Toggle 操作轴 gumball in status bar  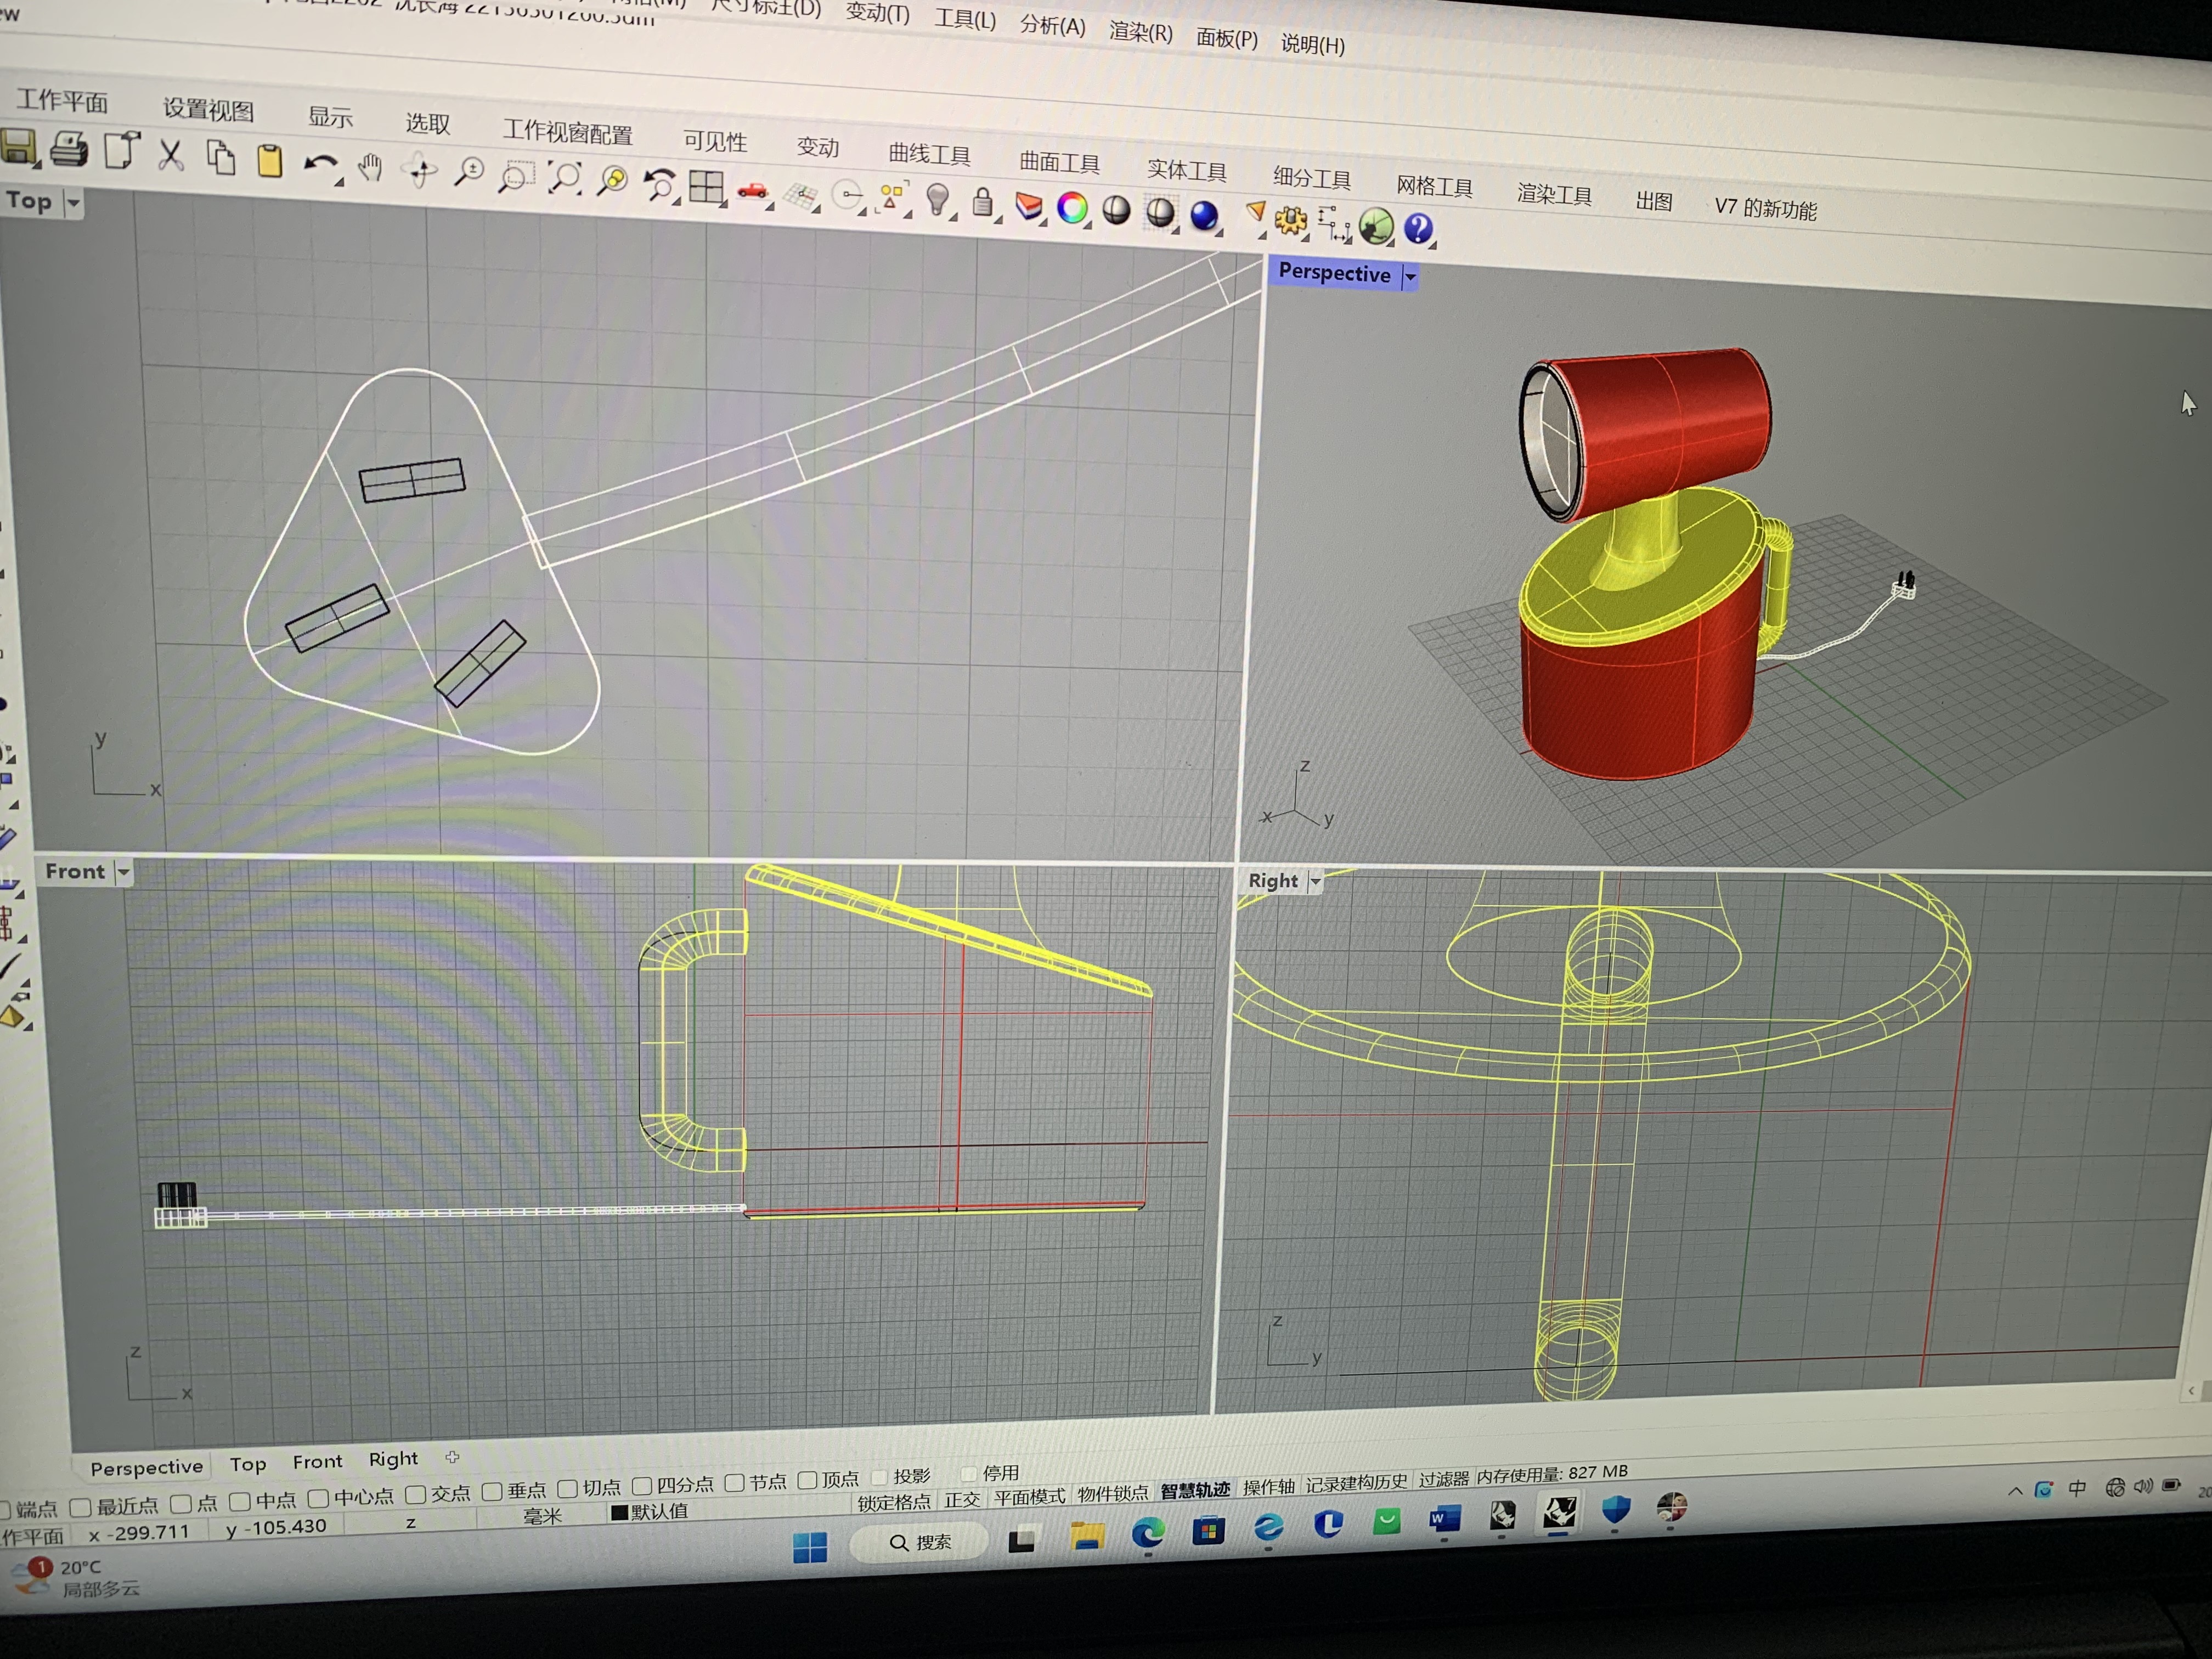pos(1268,1487)
